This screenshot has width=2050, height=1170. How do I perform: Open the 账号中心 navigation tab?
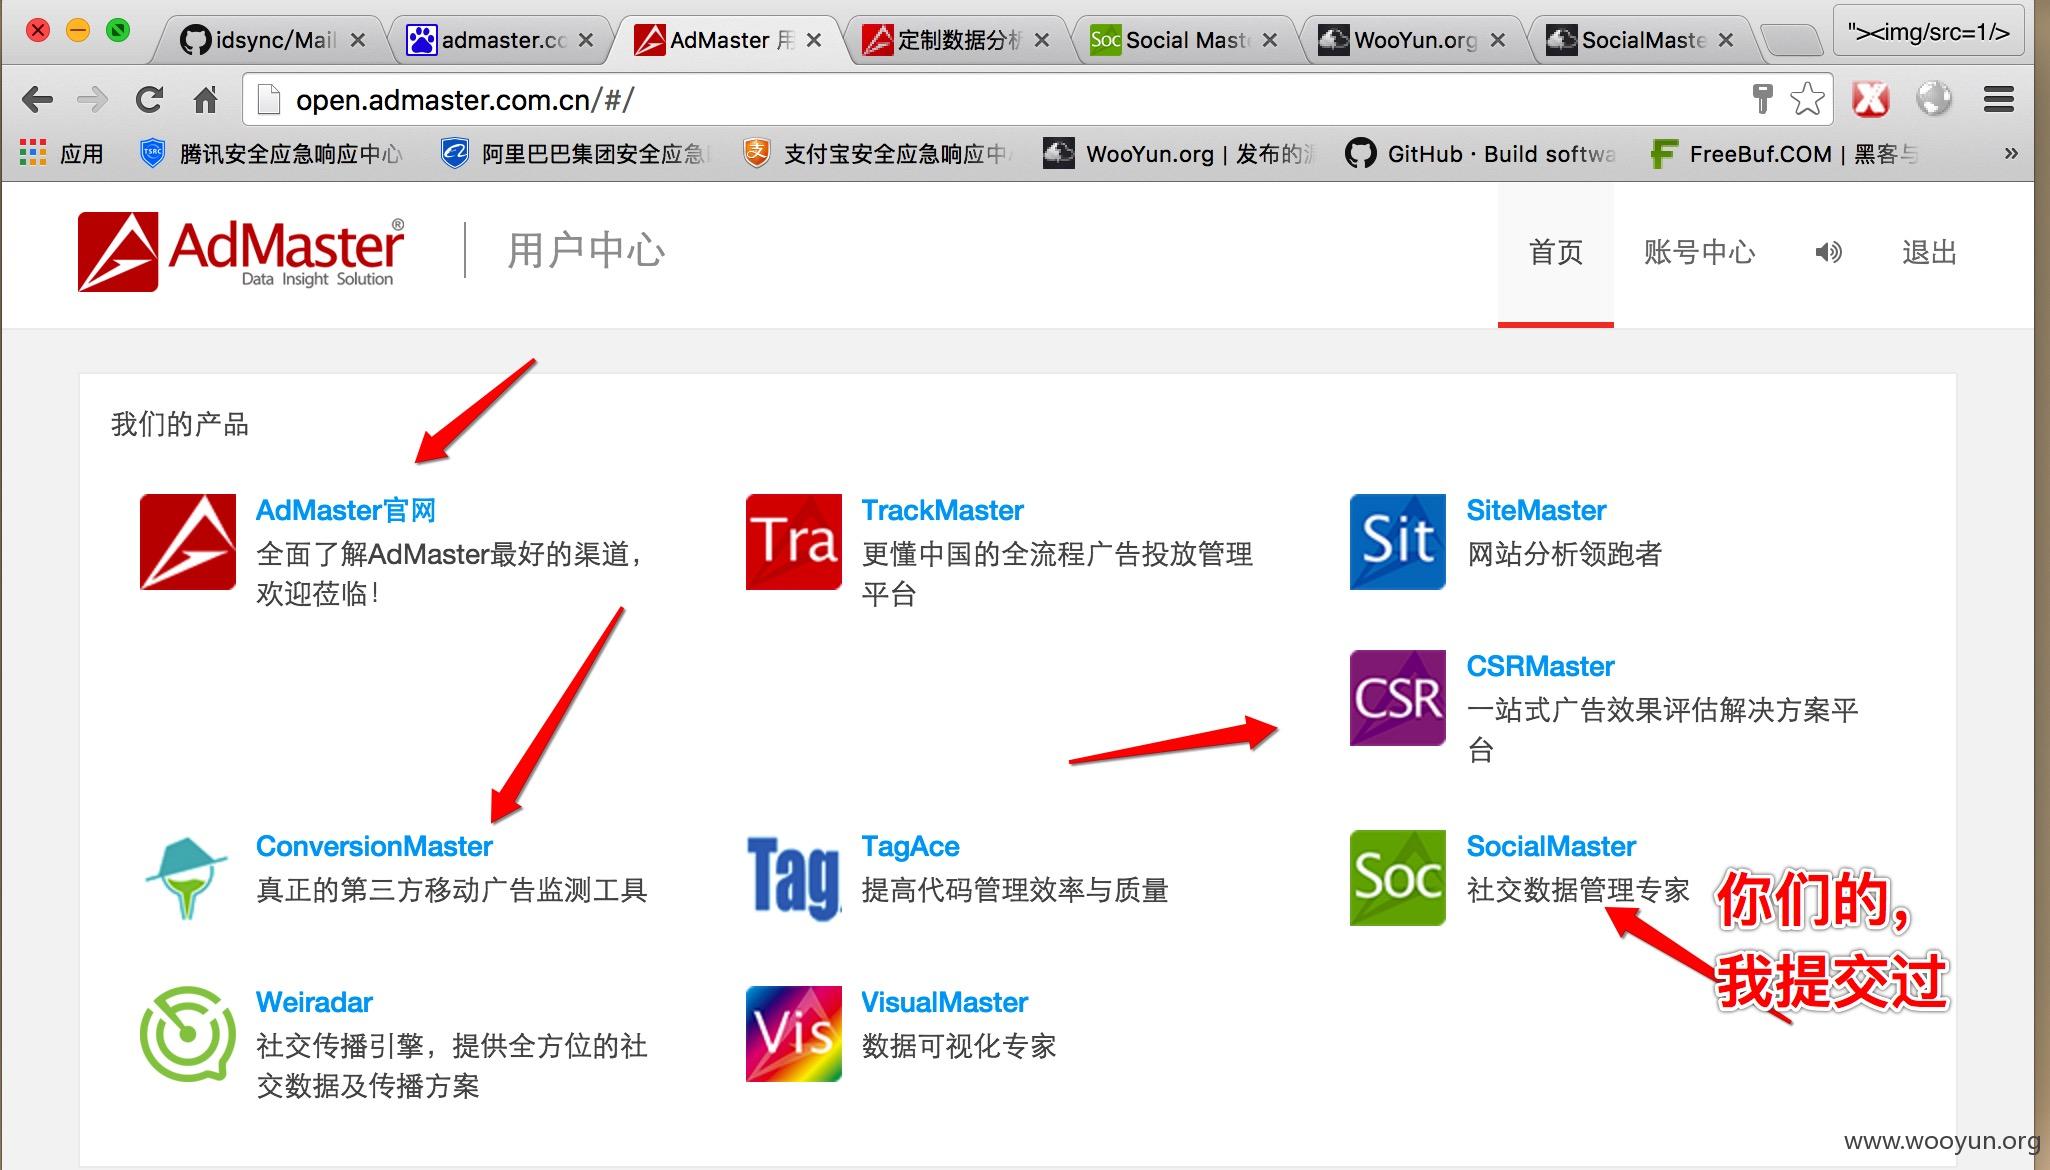[x=1699, y=252]
